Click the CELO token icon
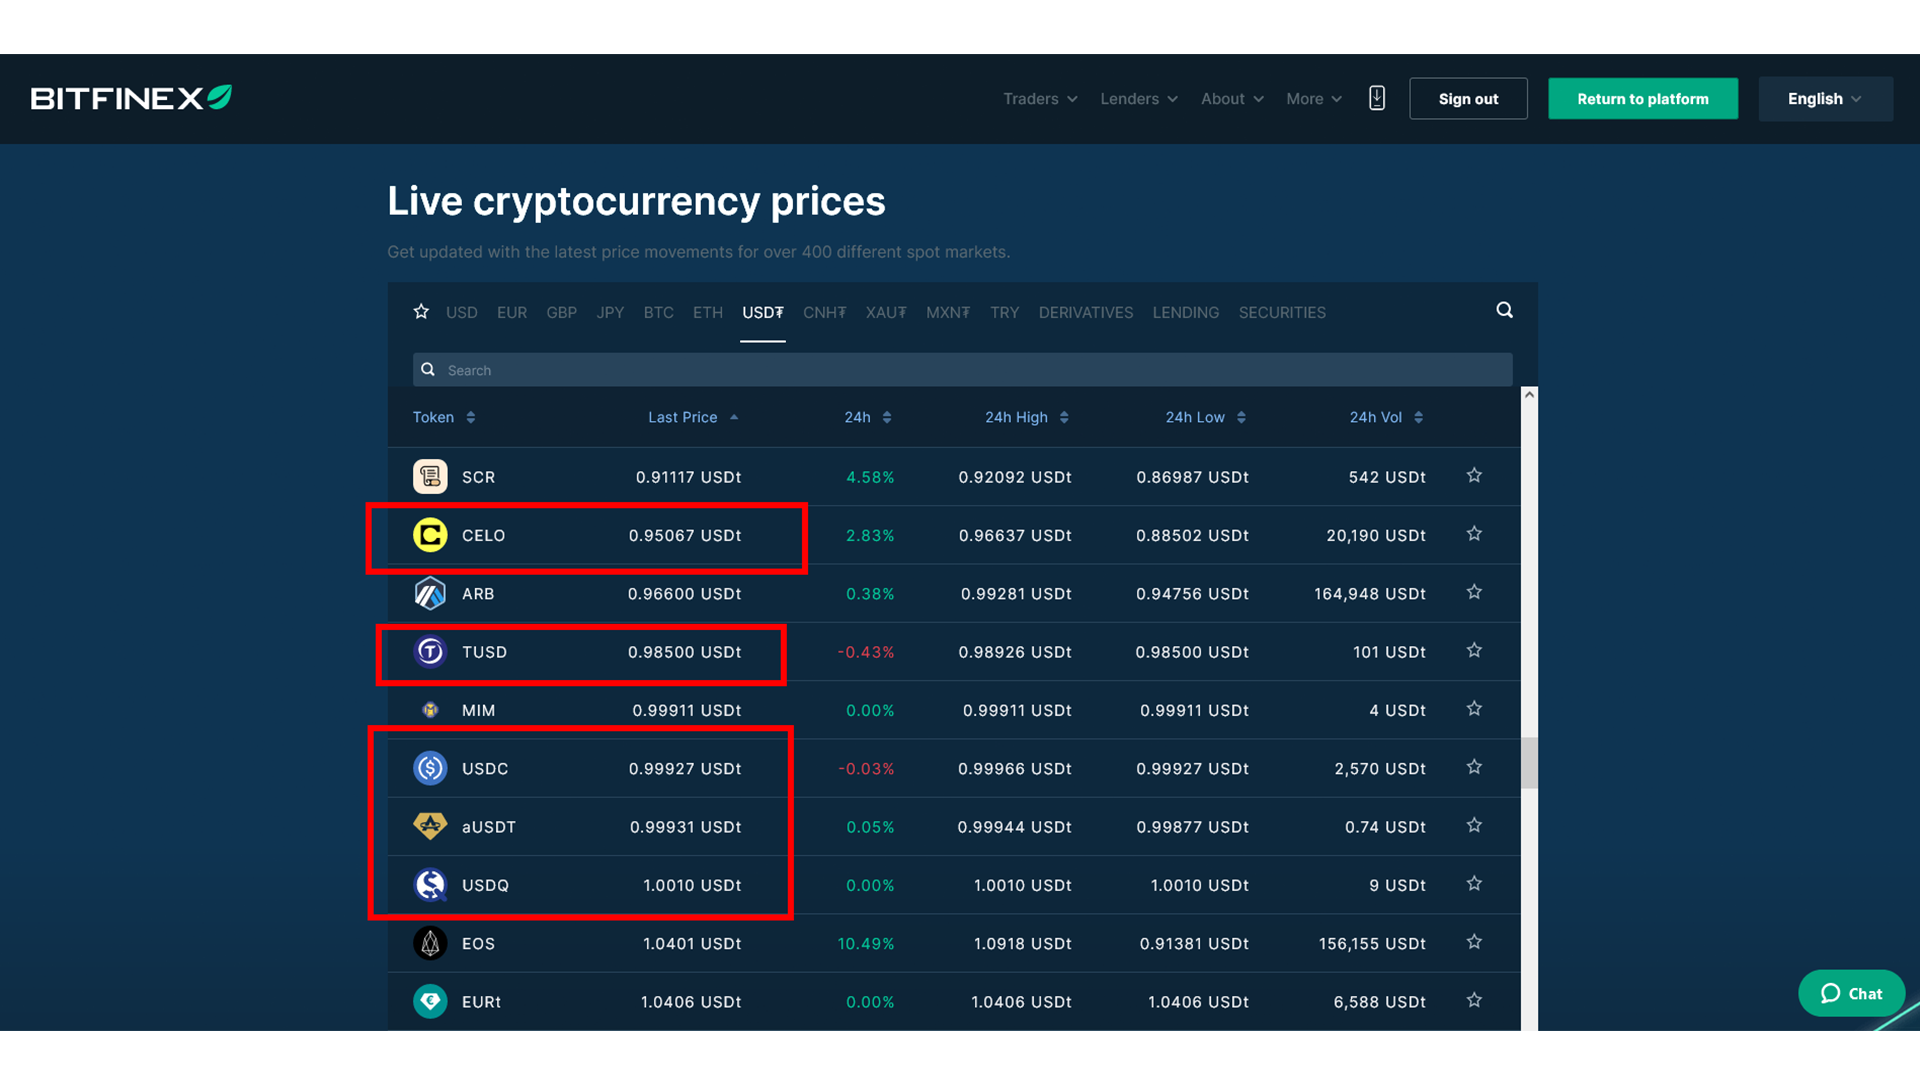Viewport: 1920px width, 1080px height. click(x=430, y=535)
